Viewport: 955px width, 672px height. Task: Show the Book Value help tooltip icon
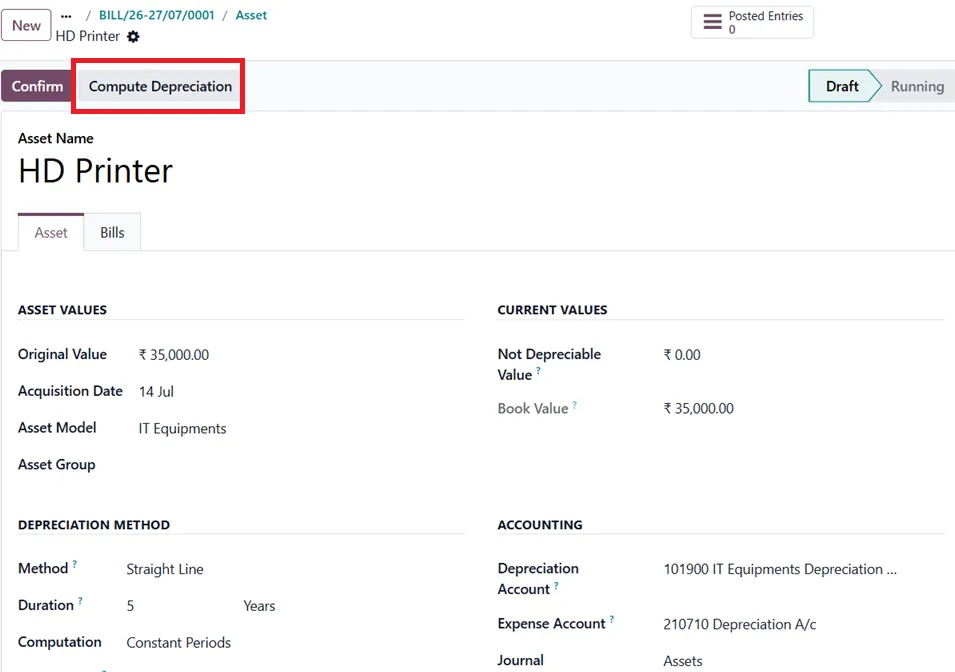click(x=574, y=405)
